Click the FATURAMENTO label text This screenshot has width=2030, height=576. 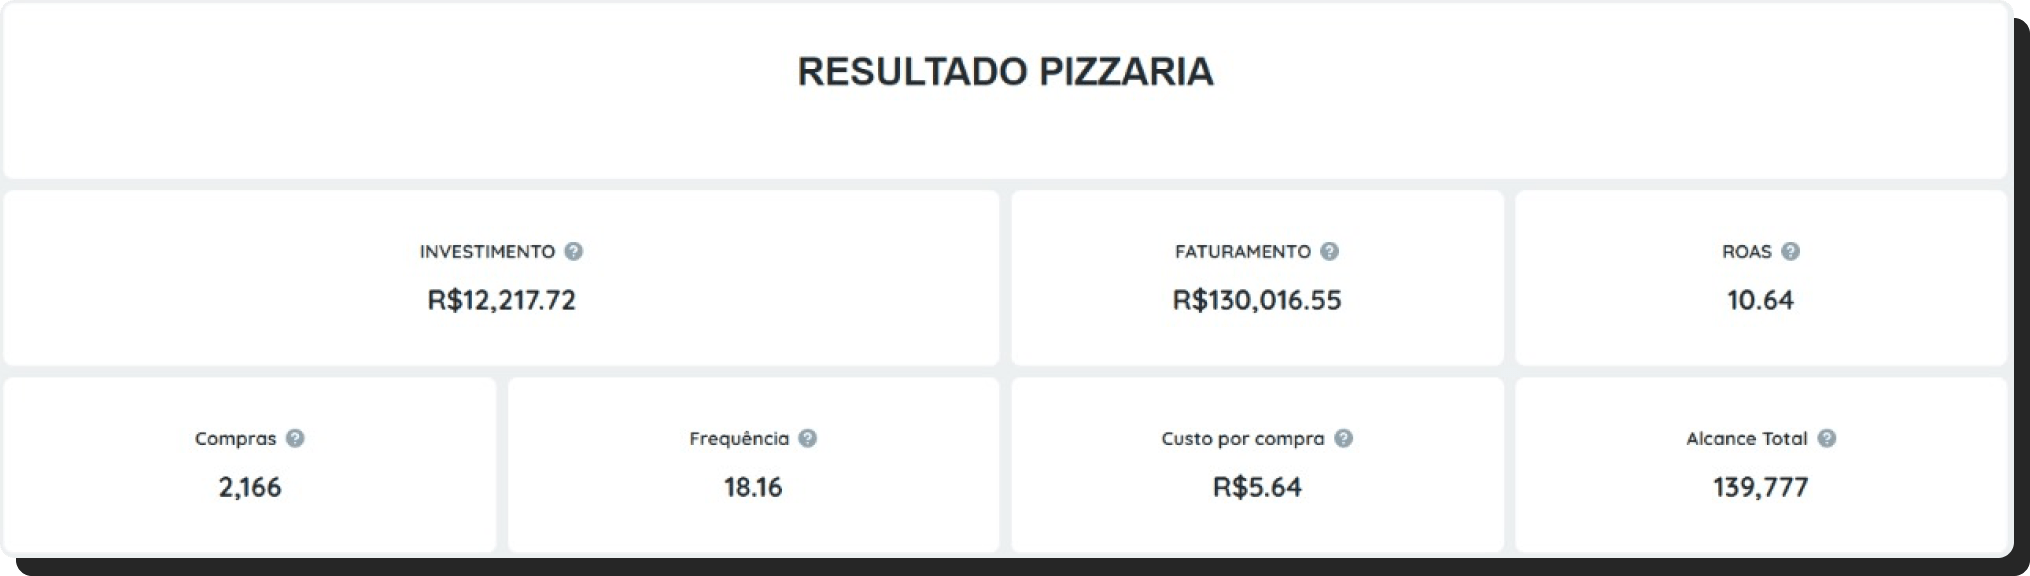[1242, 252]
